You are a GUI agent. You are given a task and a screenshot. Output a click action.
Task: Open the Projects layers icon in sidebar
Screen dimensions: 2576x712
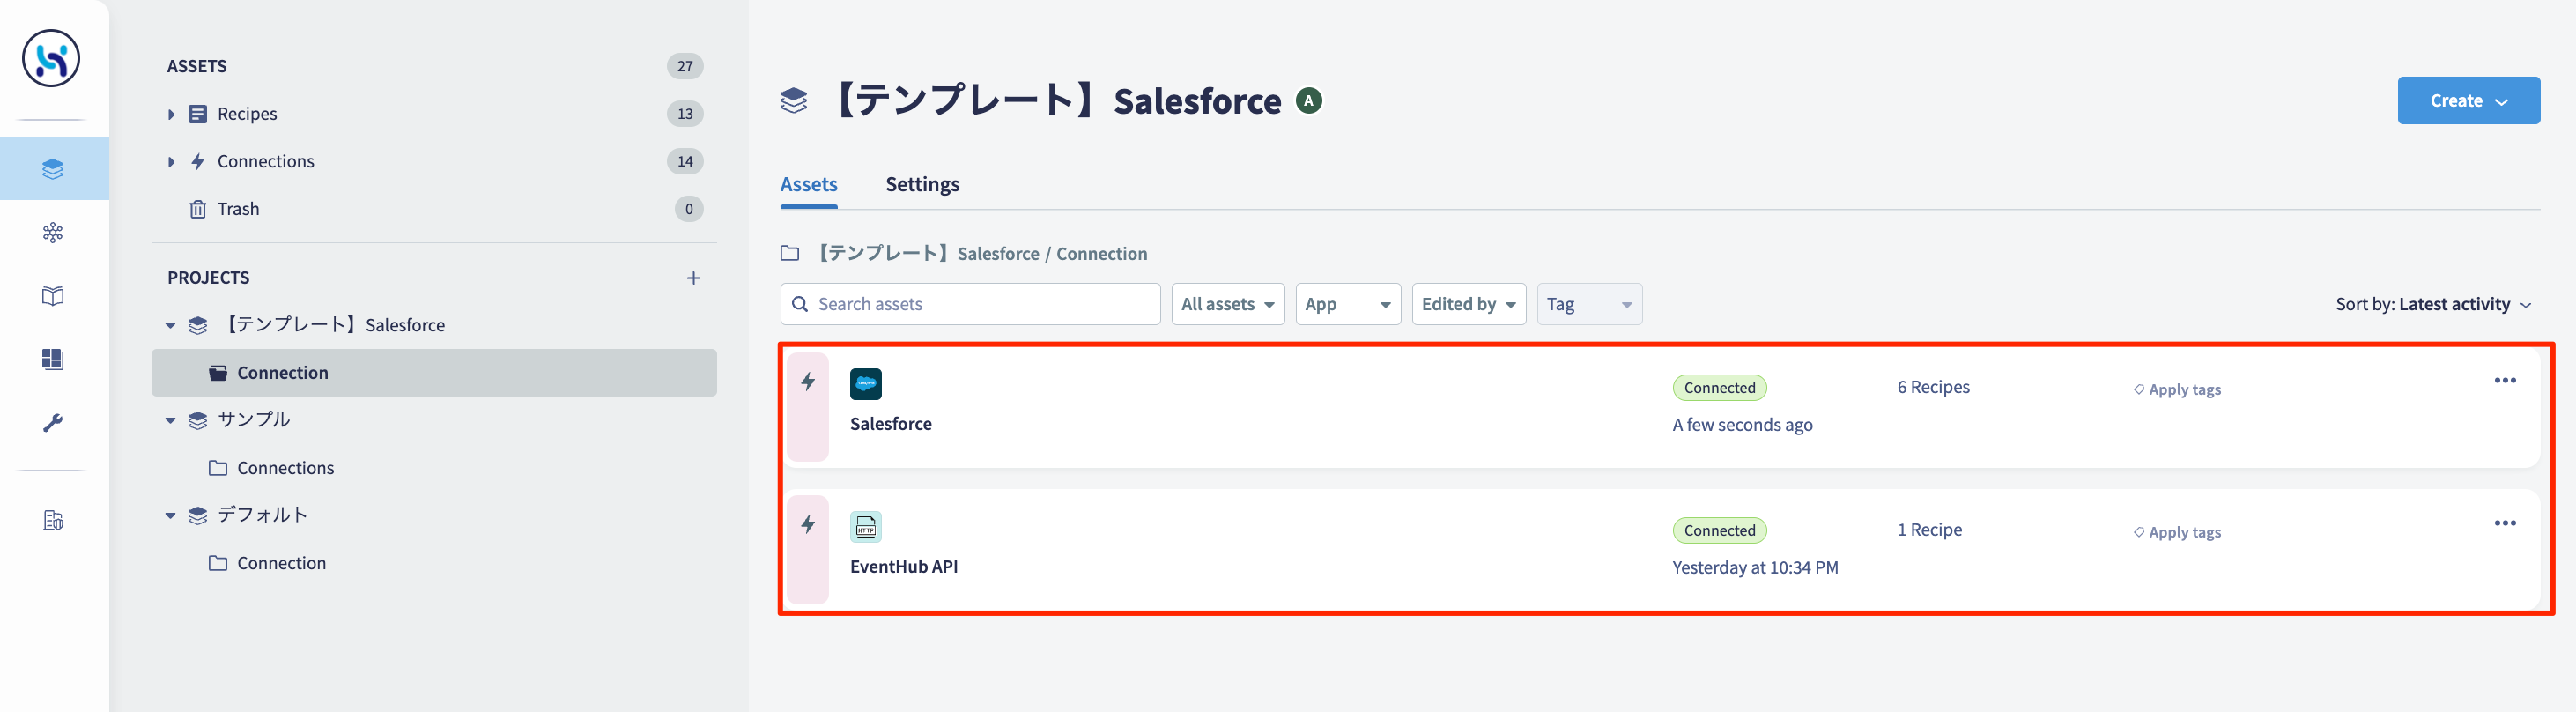click(53, 169)
